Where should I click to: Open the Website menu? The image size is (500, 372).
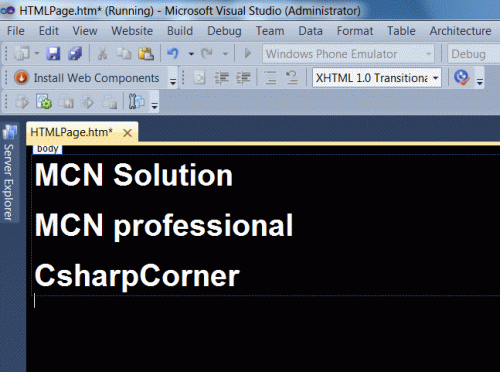132,31
